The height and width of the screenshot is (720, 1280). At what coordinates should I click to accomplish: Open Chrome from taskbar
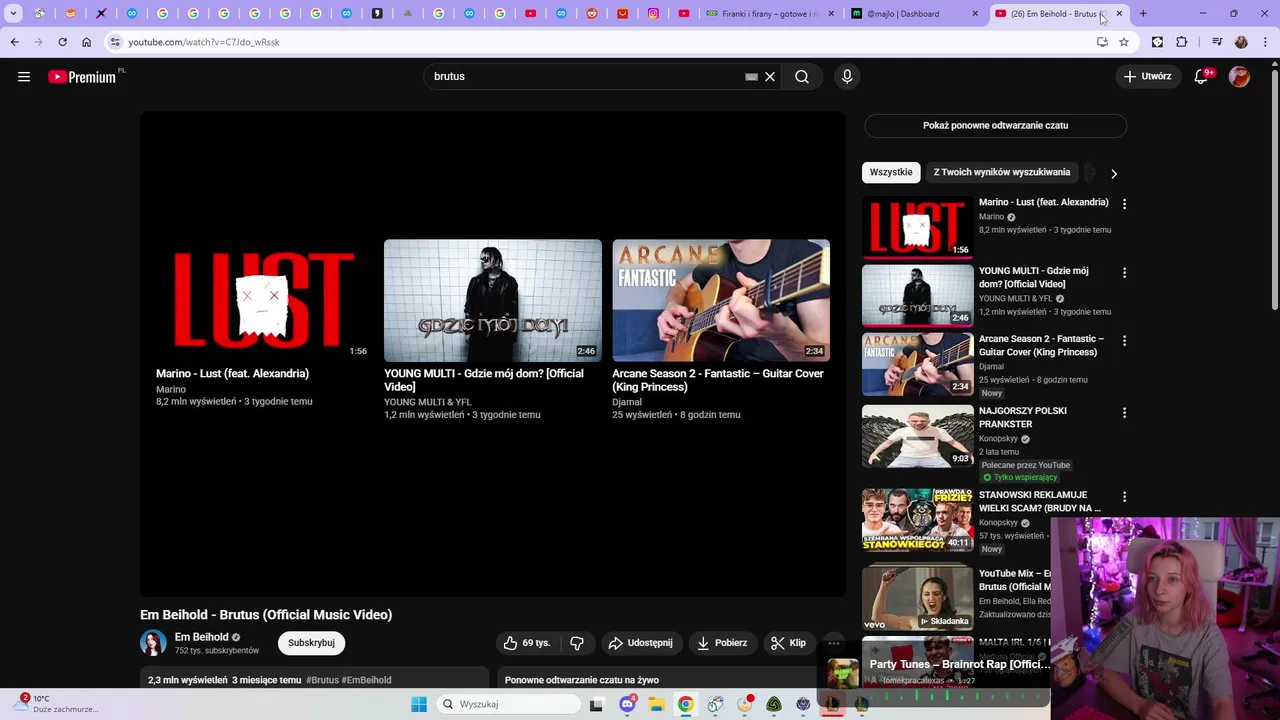[685, 704]
